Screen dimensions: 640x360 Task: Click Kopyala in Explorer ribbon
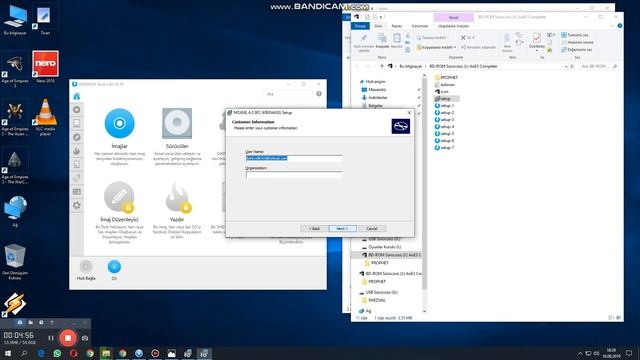382,42
